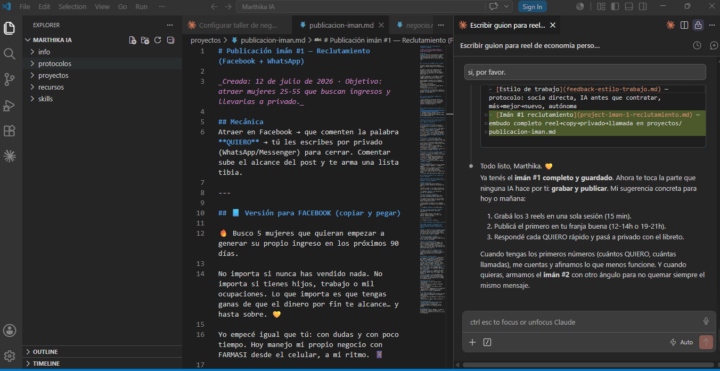
Task: Open the round status icon beside Sign In
Action: pos(579,6)
